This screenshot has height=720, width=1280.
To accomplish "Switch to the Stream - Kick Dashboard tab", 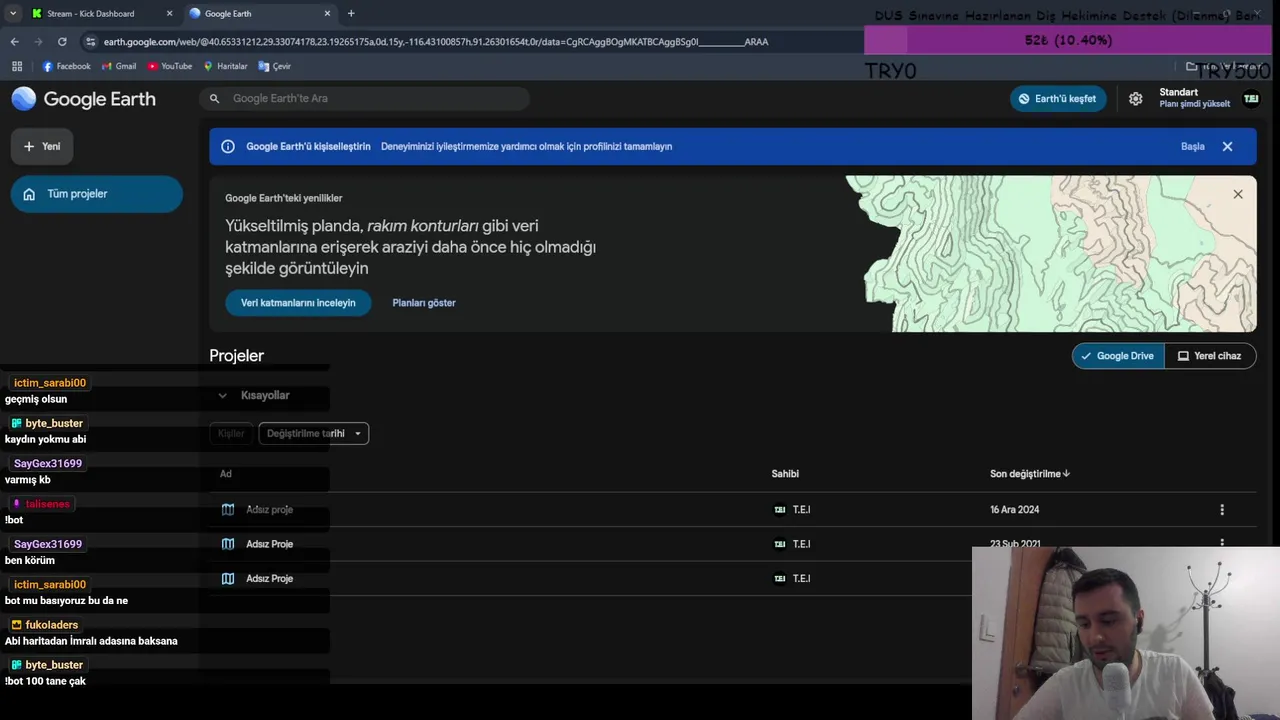I will coord(99,14).
